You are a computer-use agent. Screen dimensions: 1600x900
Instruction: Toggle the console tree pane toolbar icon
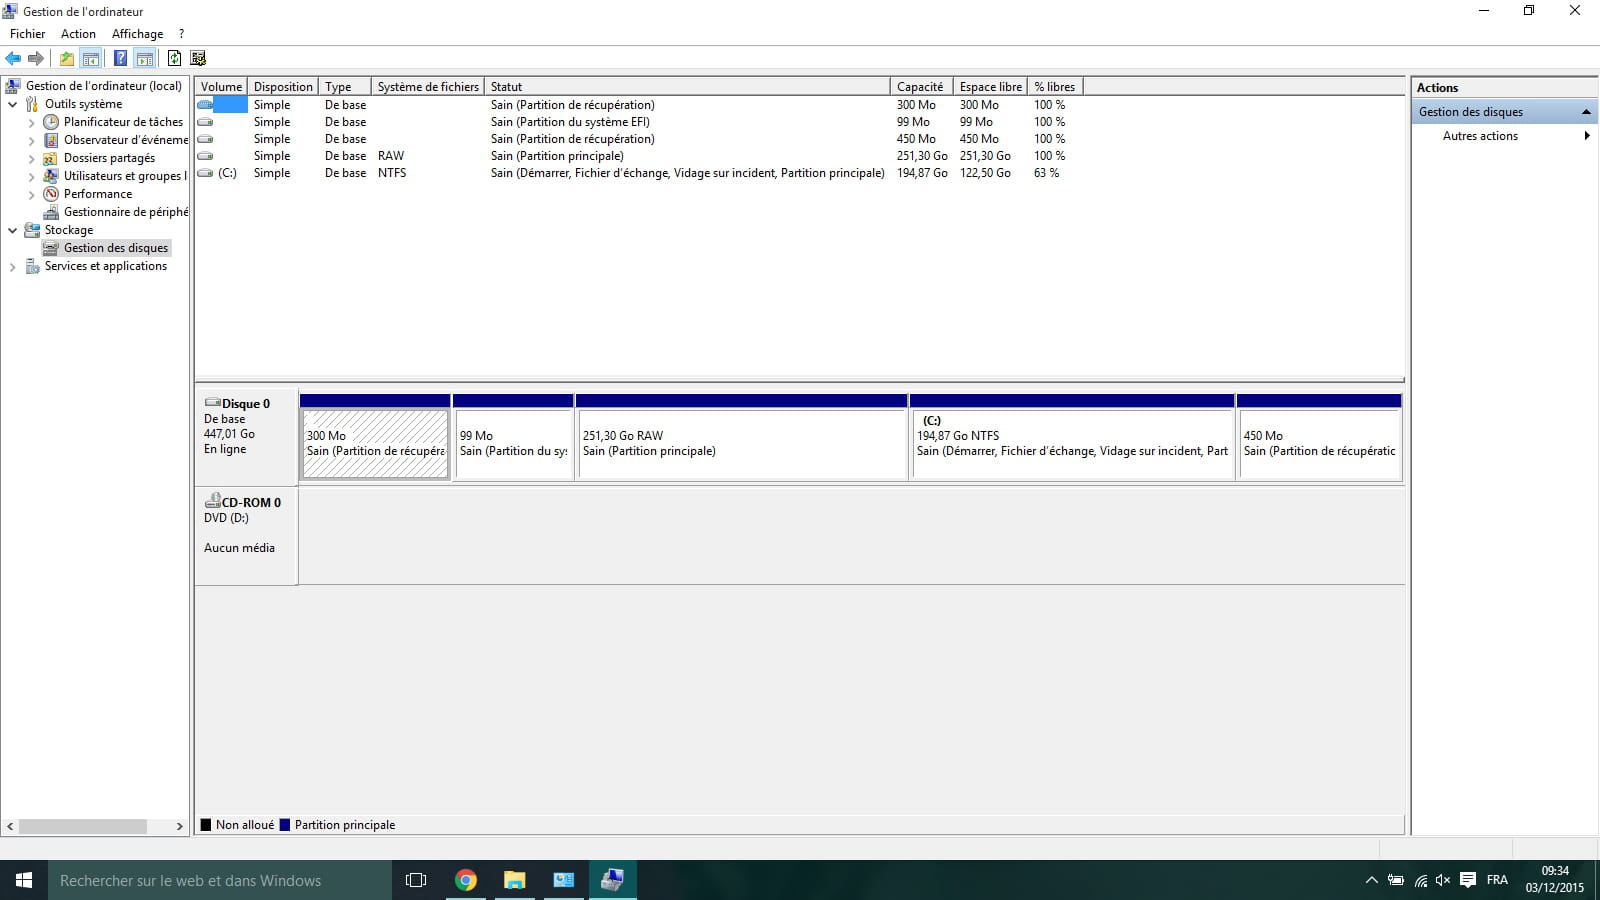point(91,58)
